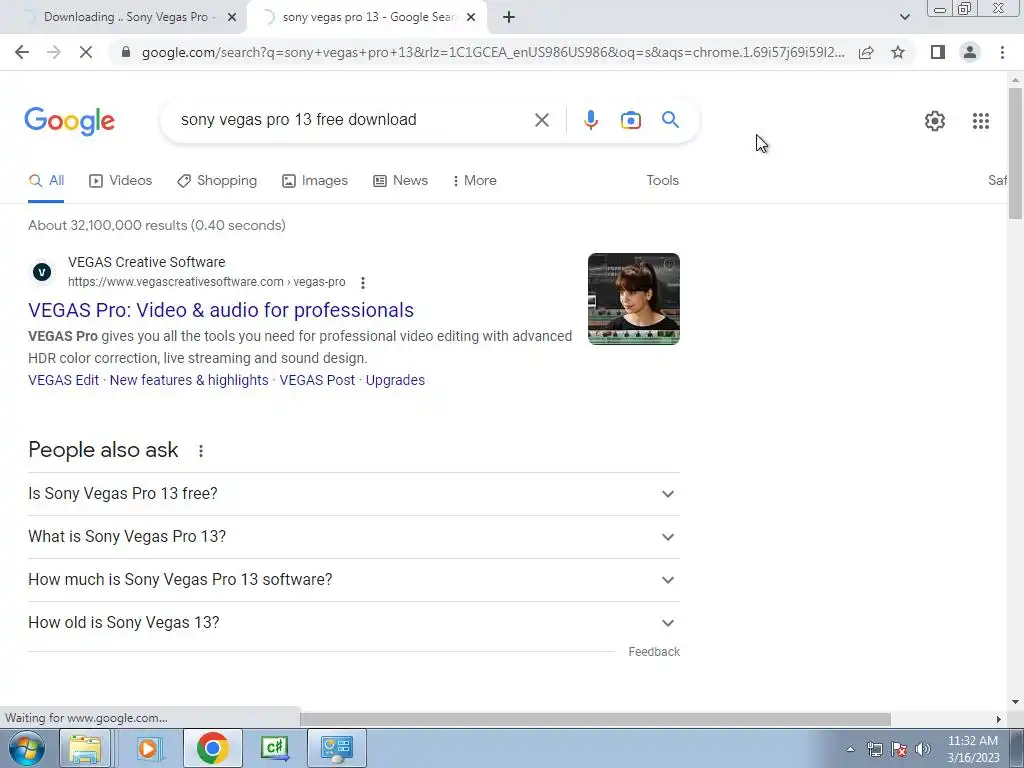The image size is (1024, 768).
Task: Open a new browser tab
Action: [509, 18]
